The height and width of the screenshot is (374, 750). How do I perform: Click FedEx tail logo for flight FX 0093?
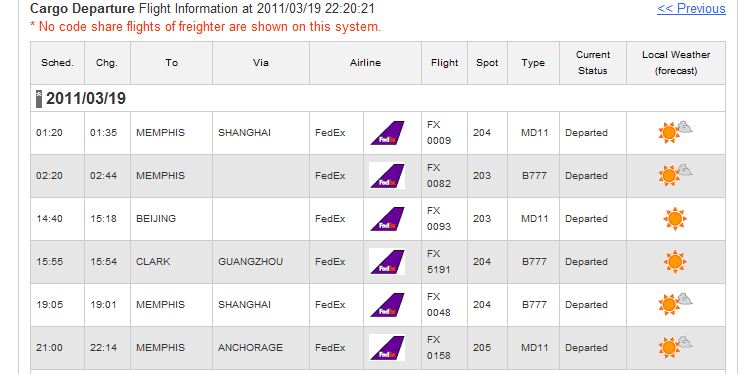[x=387, y=219]
